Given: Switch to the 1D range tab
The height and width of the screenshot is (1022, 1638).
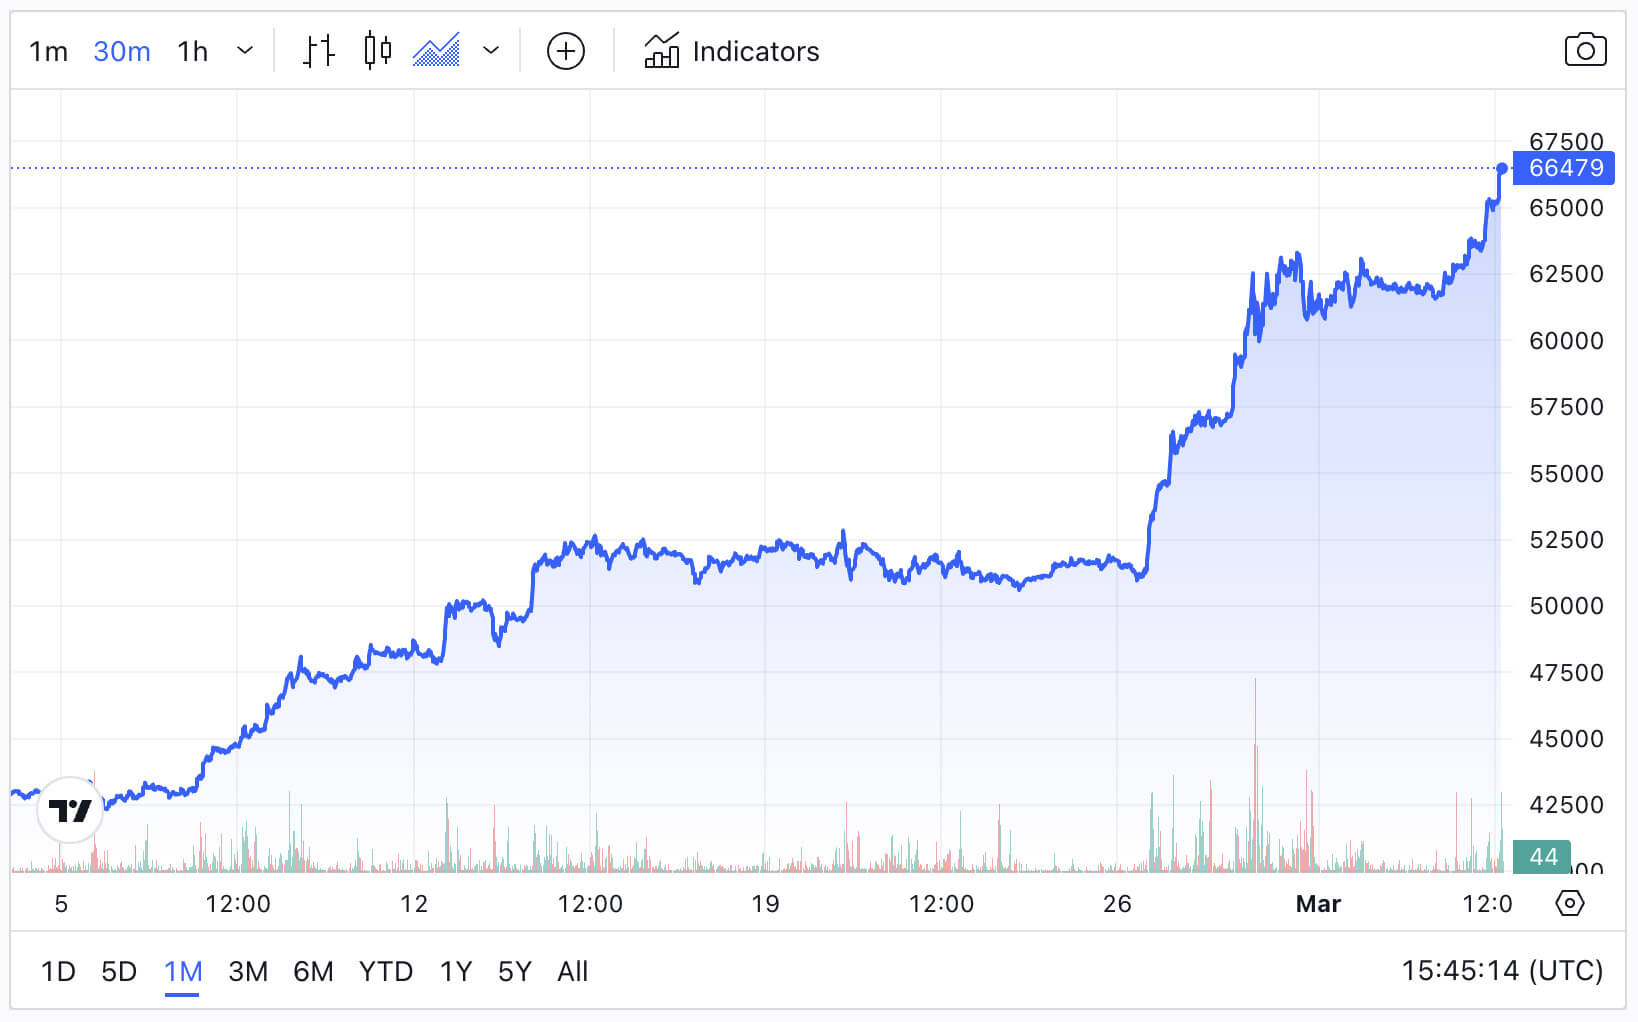Looking at the screenshot, I should click(x=58, y=971).
